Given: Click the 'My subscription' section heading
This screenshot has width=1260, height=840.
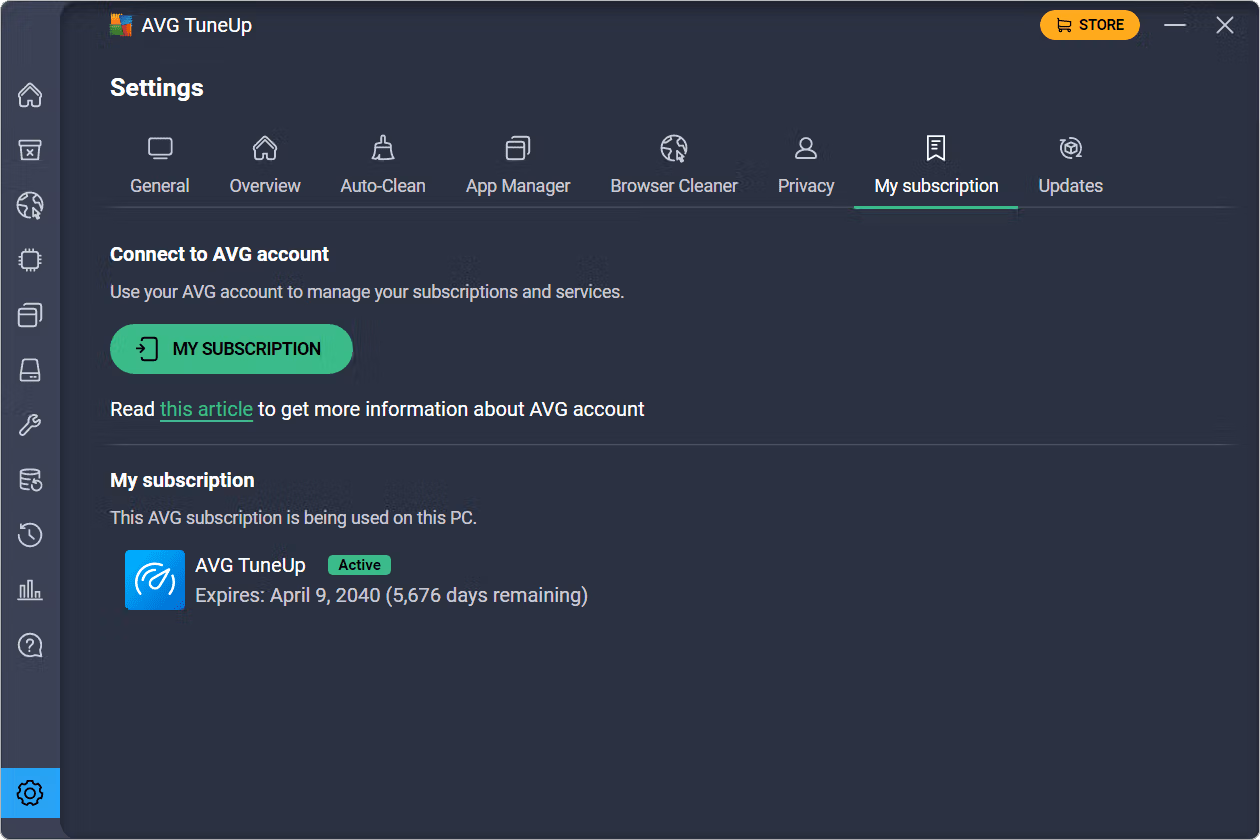Looking at the screenshot, I should pos(182,480).
